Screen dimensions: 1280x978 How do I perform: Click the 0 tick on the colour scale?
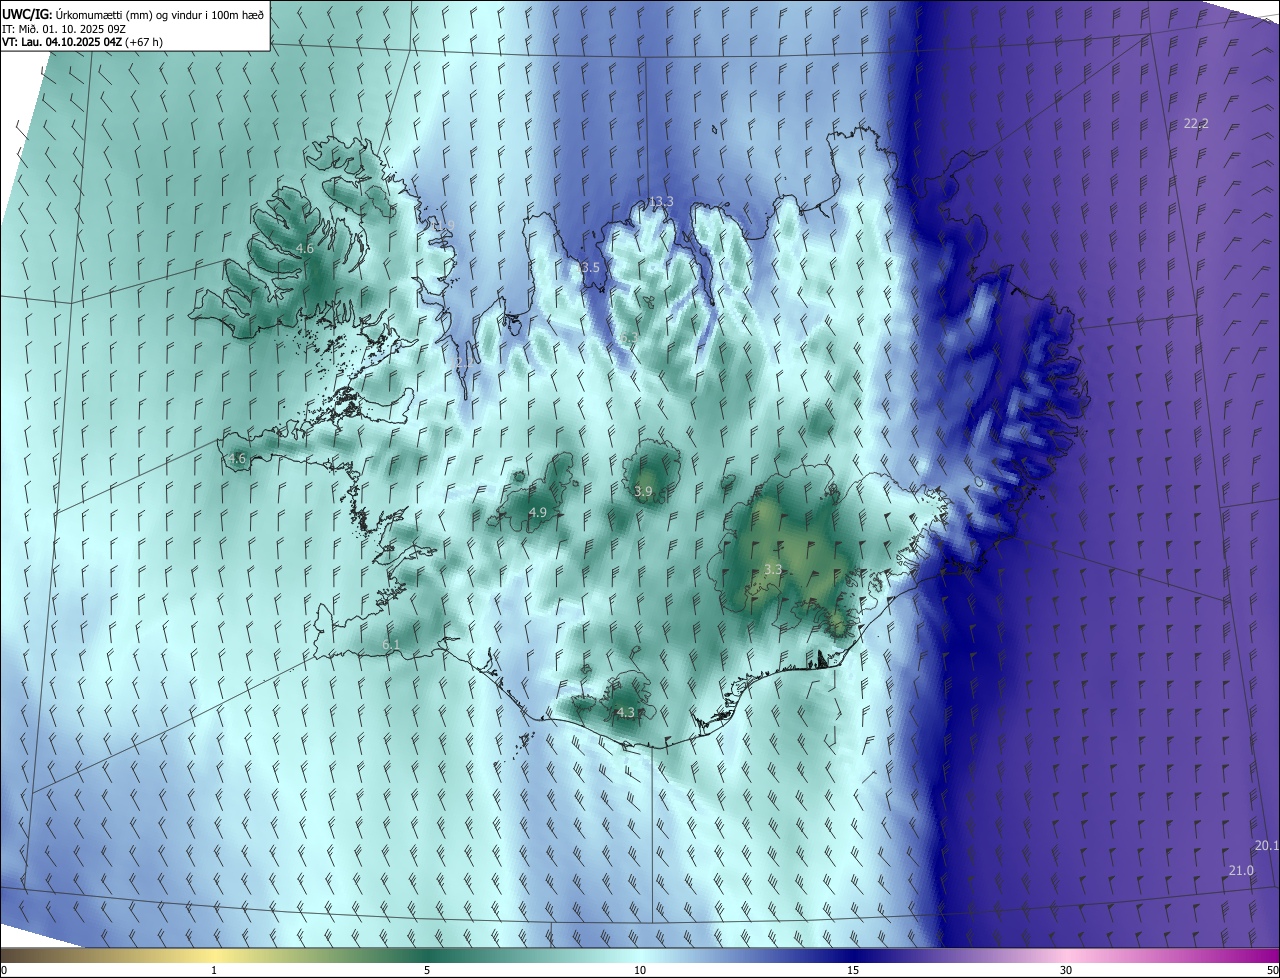[x=4, y=970]
